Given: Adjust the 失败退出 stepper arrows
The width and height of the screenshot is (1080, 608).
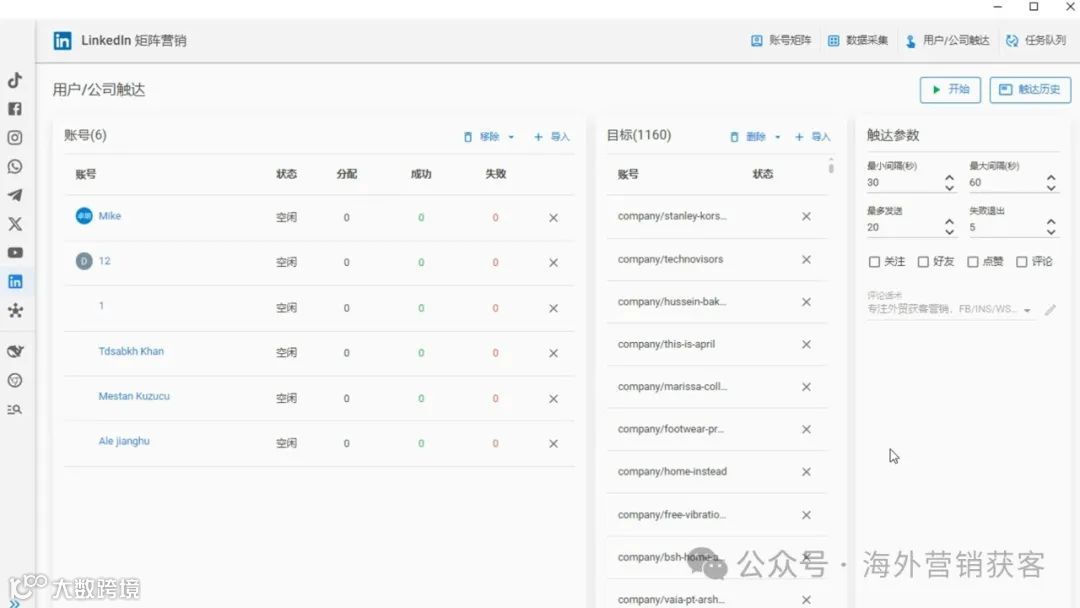Looking at the screenshot, I should [1051, 227].
